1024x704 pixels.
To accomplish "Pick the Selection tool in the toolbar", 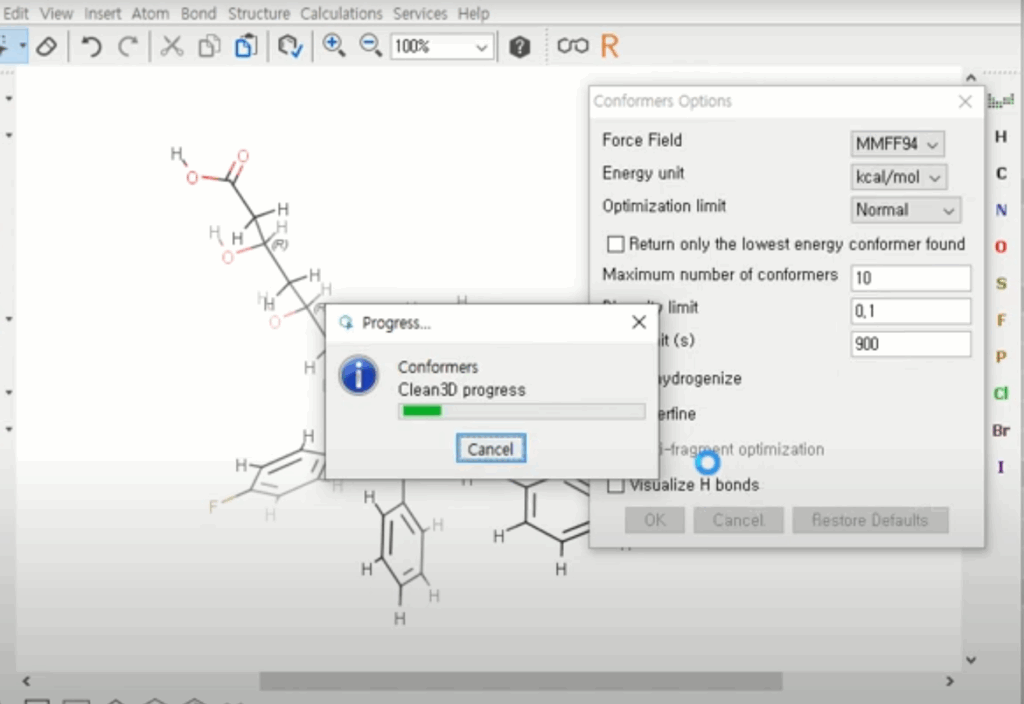I will pos(6,46).
